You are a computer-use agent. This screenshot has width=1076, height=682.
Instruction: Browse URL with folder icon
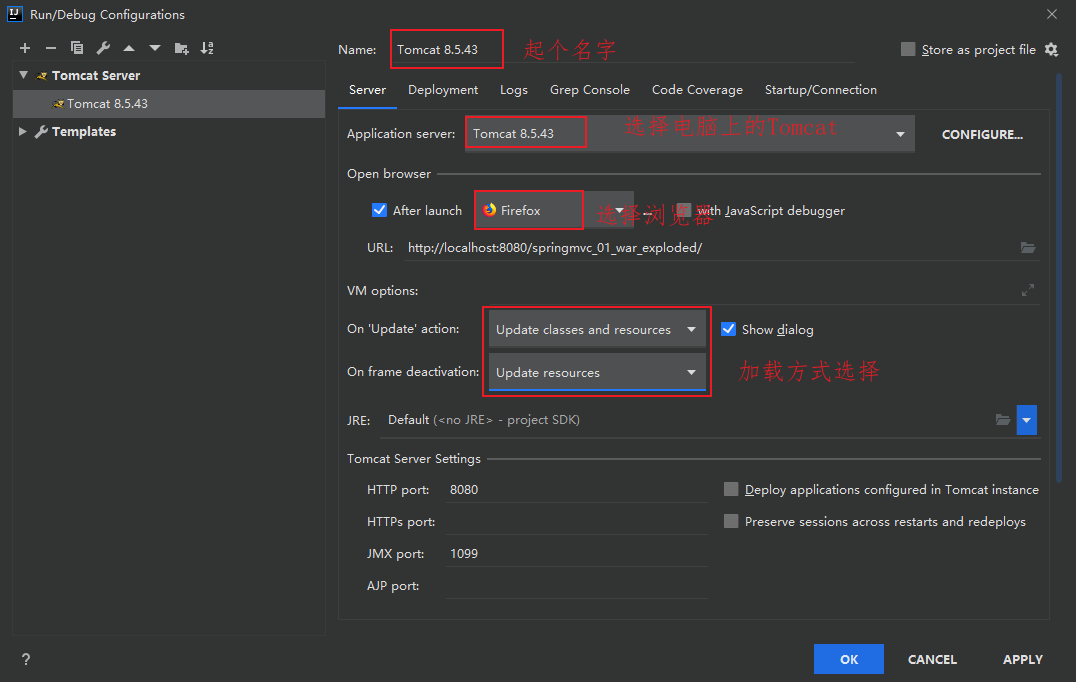[x=1027, y=248]
